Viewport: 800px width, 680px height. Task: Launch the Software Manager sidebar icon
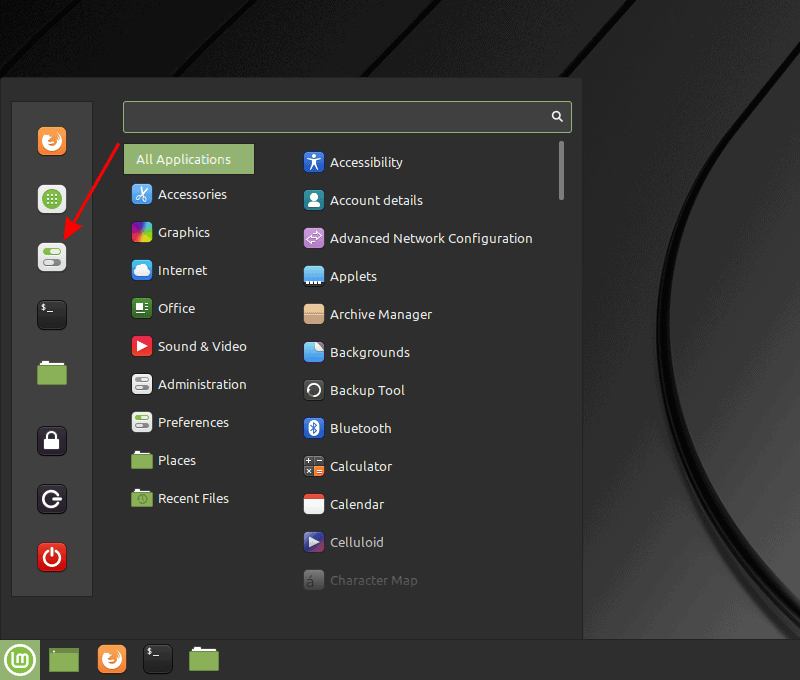click(x=51, y=199)
